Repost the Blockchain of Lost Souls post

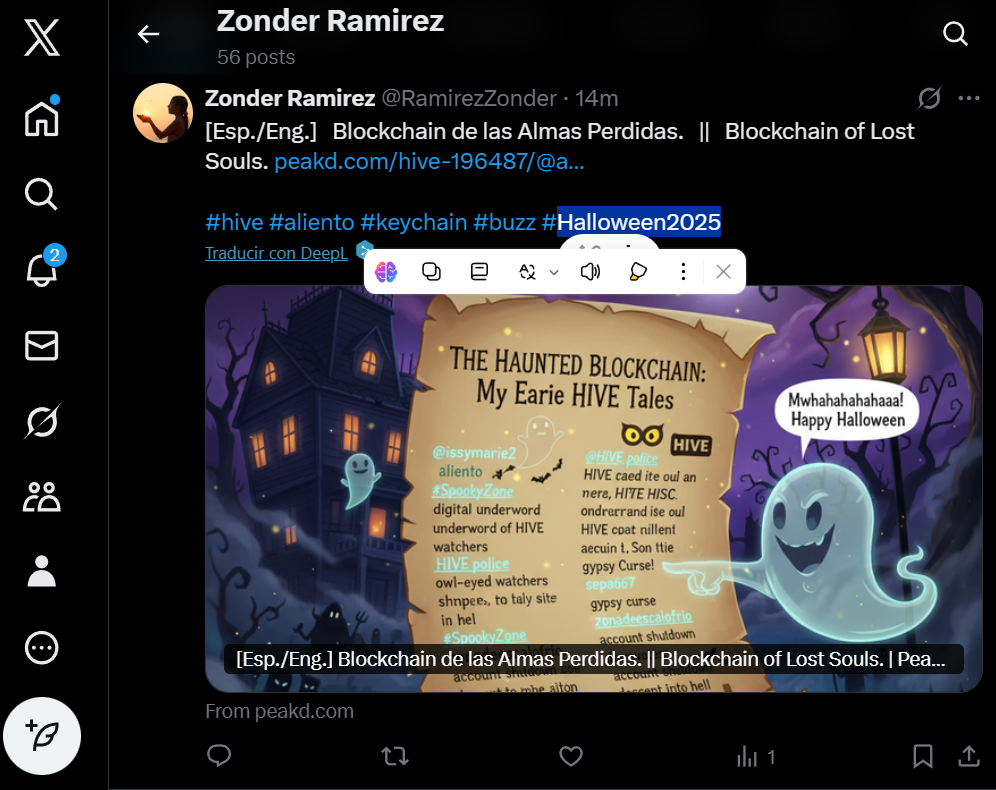pos(395,756)
